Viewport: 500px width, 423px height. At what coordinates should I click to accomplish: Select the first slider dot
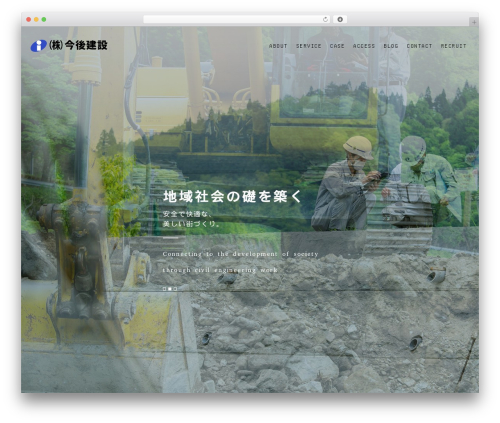(x=164, y=289)
